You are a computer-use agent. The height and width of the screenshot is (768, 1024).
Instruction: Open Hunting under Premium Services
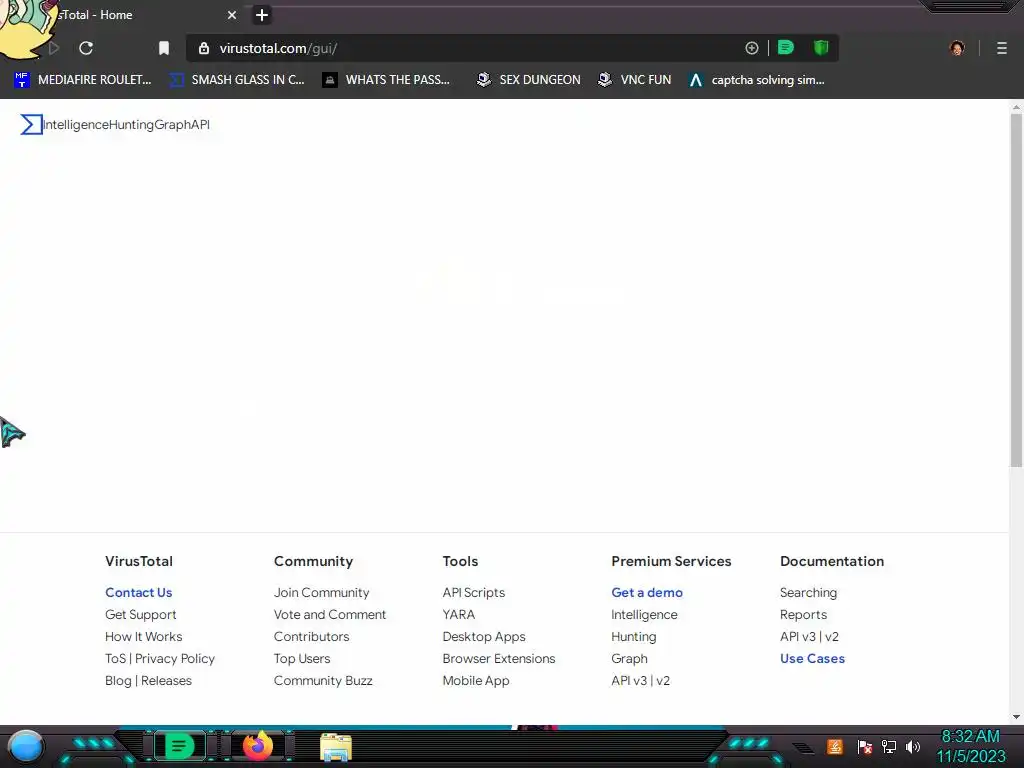click(x=633, y=636)
